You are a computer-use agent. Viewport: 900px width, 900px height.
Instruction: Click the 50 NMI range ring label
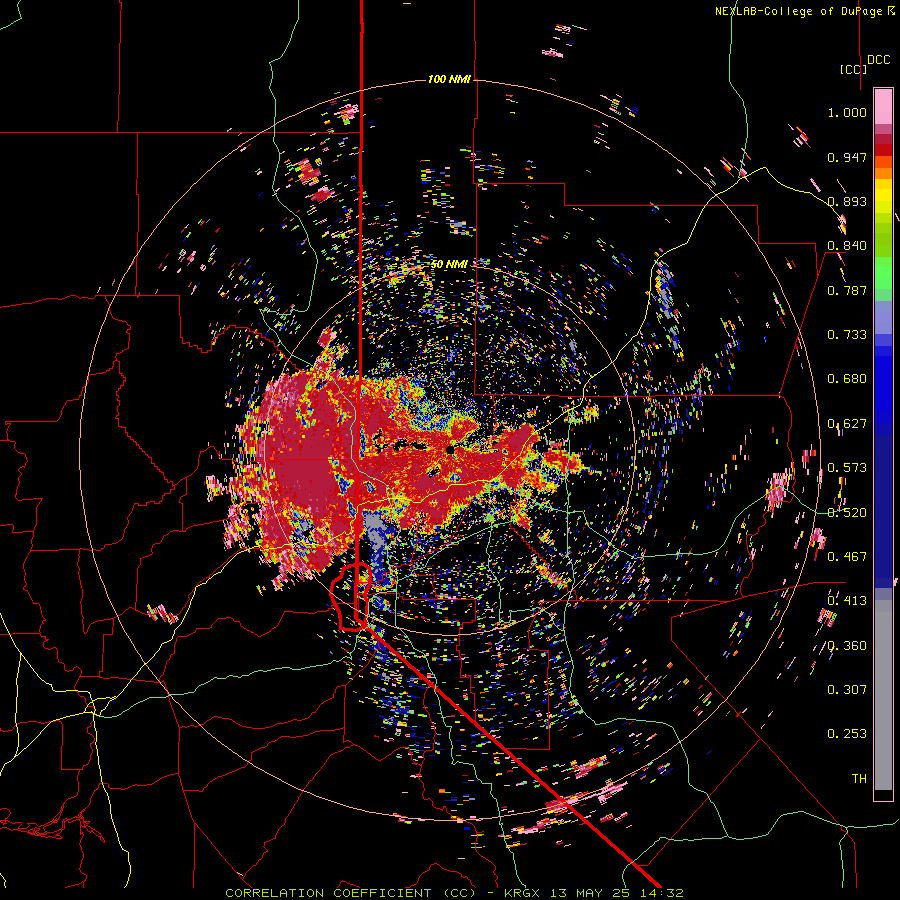[x=449, y=265]
